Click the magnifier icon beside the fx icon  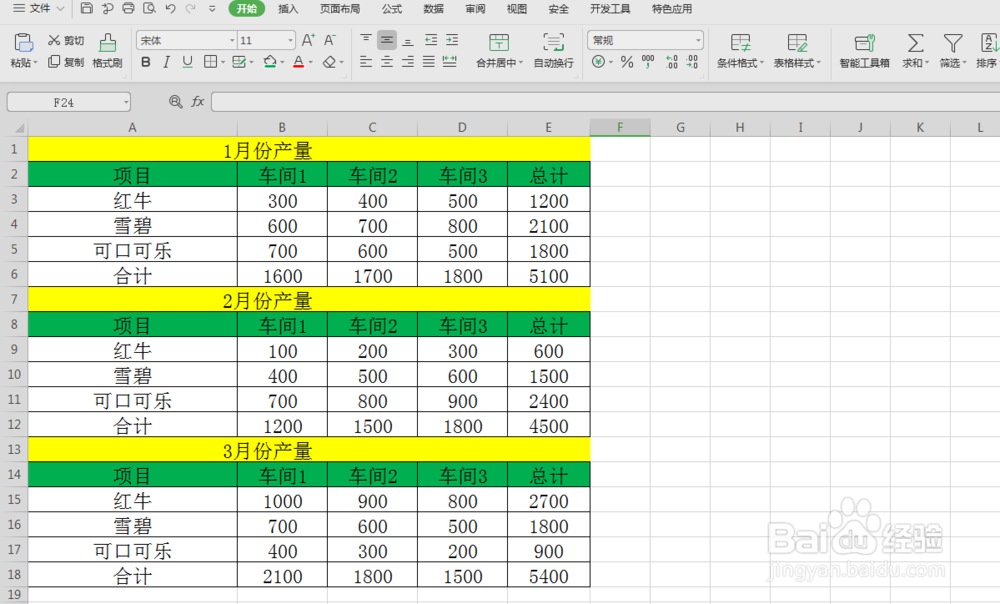click(x=175, y=101)
